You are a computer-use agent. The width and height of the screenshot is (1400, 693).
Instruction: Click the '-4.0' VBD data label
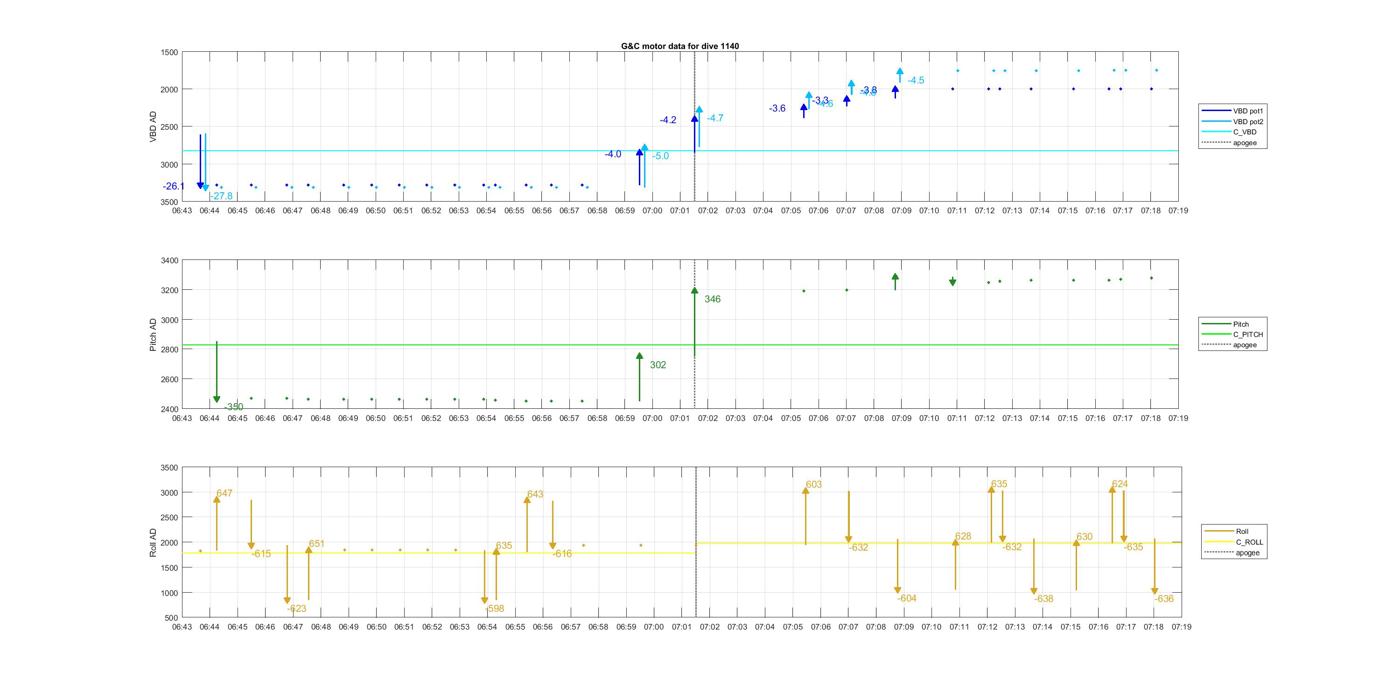613,154
